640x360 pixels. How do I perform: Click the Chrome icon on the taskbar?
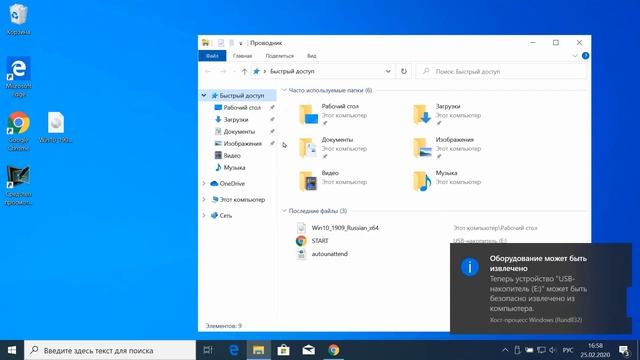[x=333, y=350]
